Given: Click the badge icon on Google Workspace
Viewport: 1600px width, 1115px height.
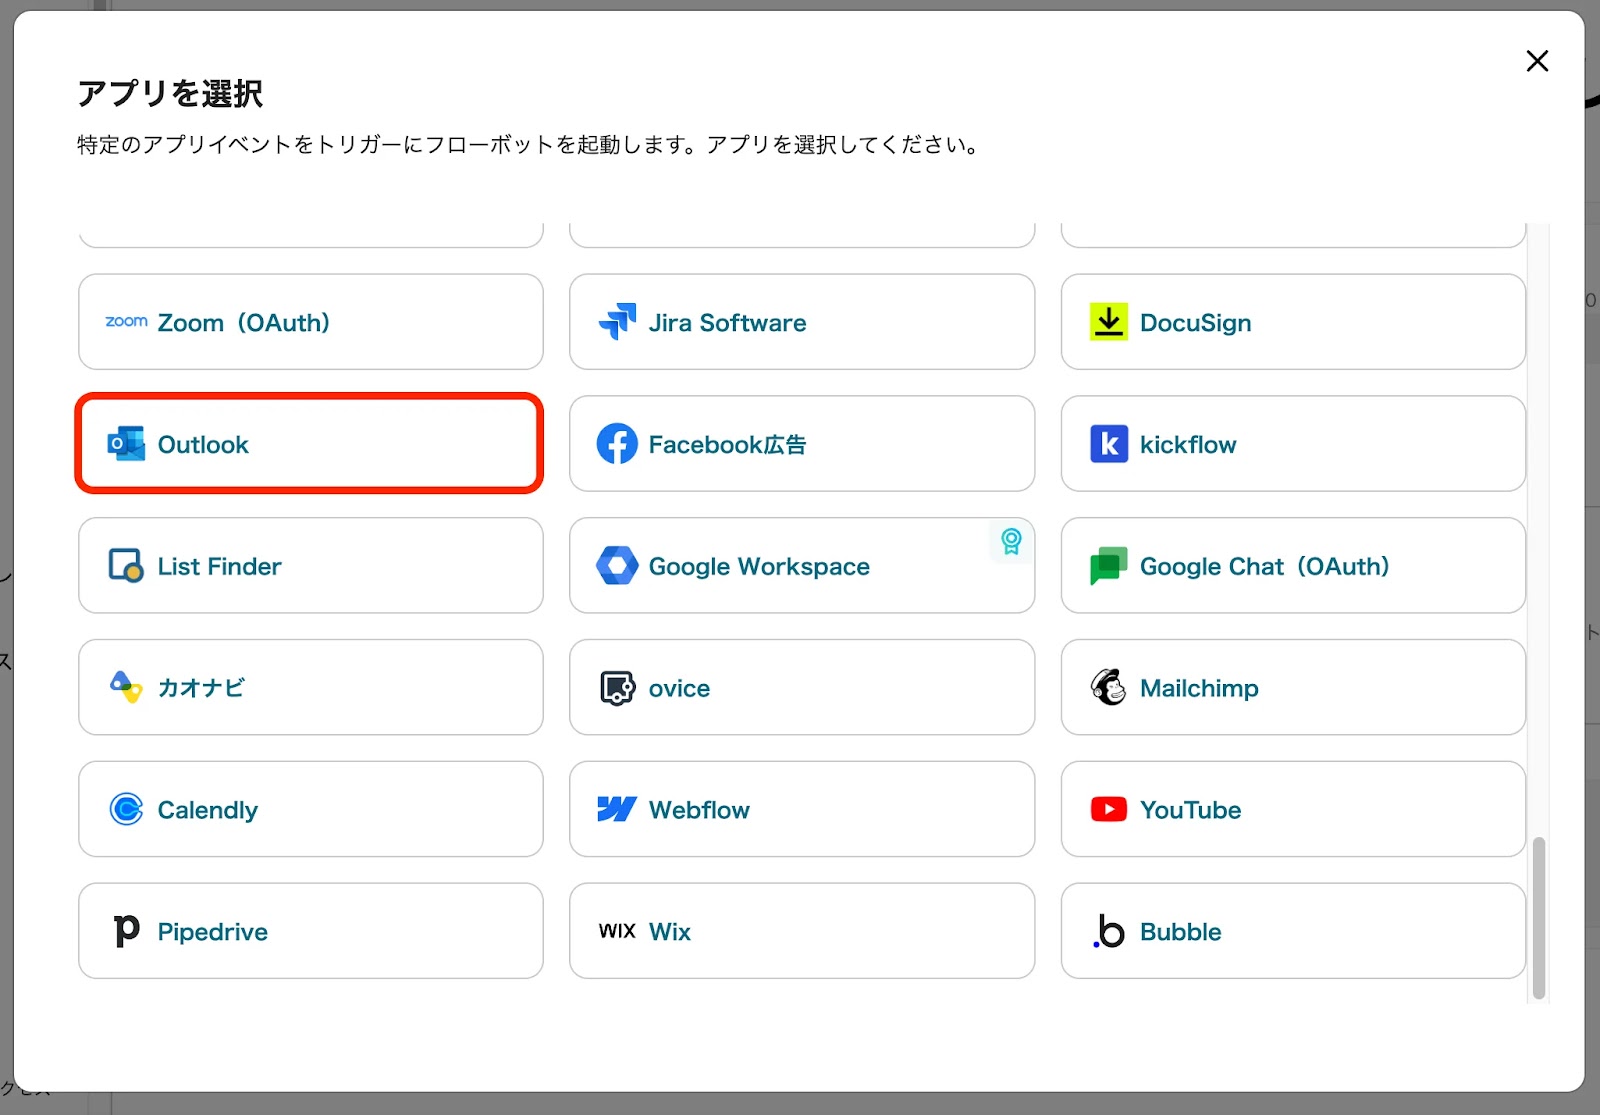Looking at the screenshot, I should tap(1011, 541).
